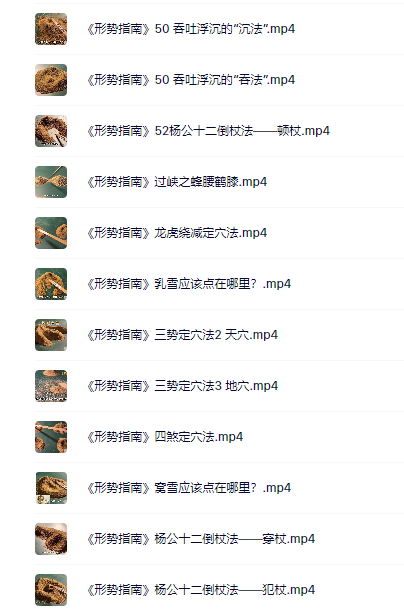Image resolution: width=404 pixels, height=609 pixels.
Task: Select thumbnail for 三势定穴法2 天穴 video
Action: 51,335
